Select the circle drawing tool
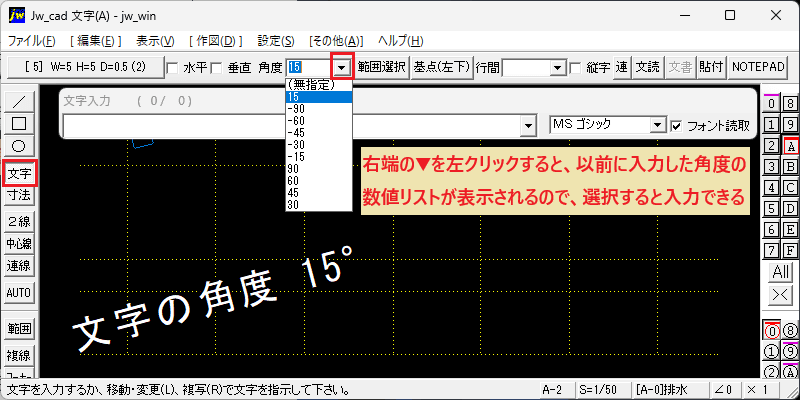800x400 pixels. pyautogui.click(x=19, y=146)
